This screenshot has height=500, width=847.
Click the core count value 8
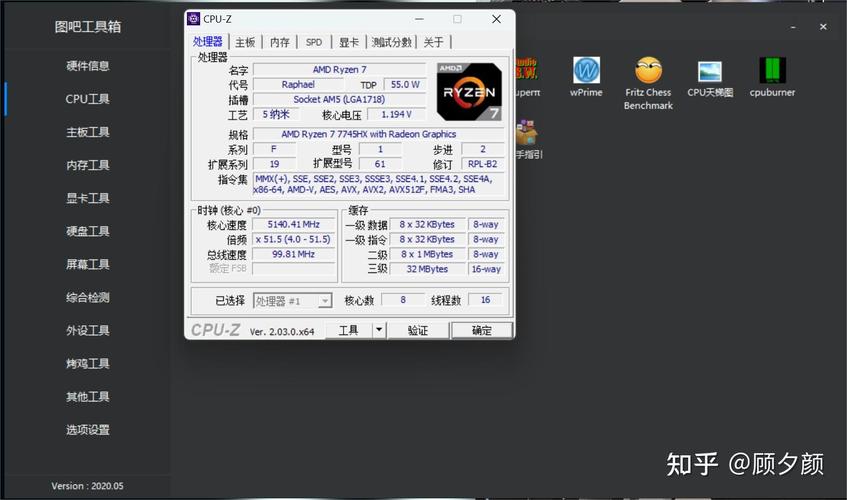click(403, 300)
